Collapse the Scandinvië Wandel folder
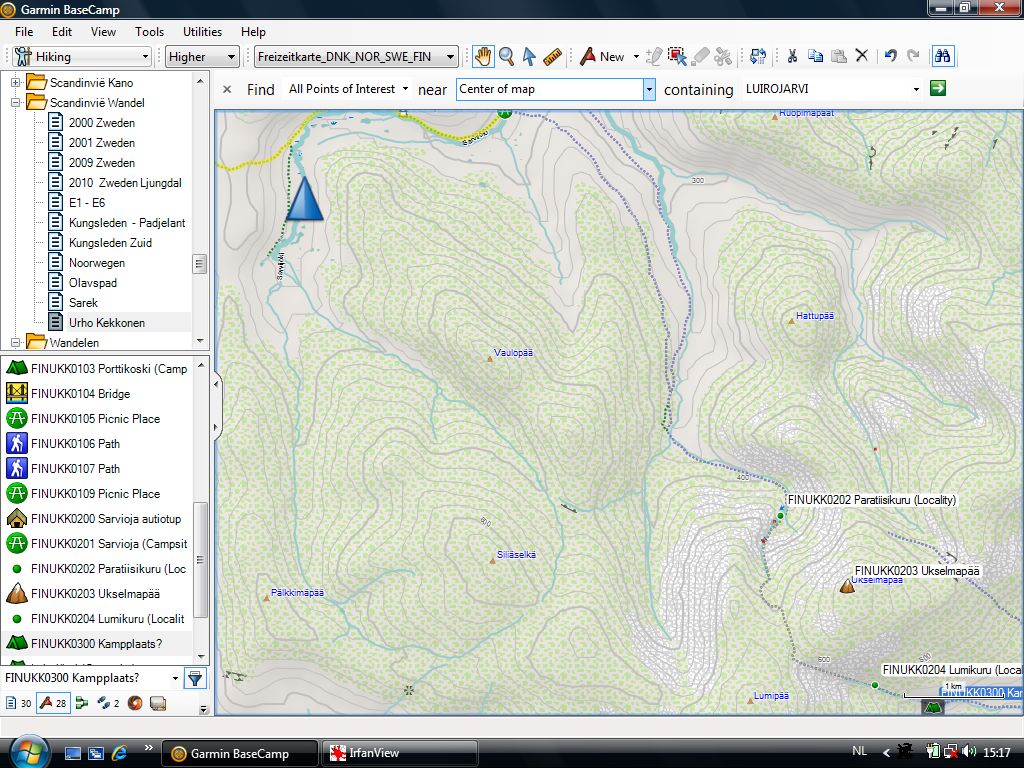The height and width of the screenshot is (768, 1024). click(16, 102)
